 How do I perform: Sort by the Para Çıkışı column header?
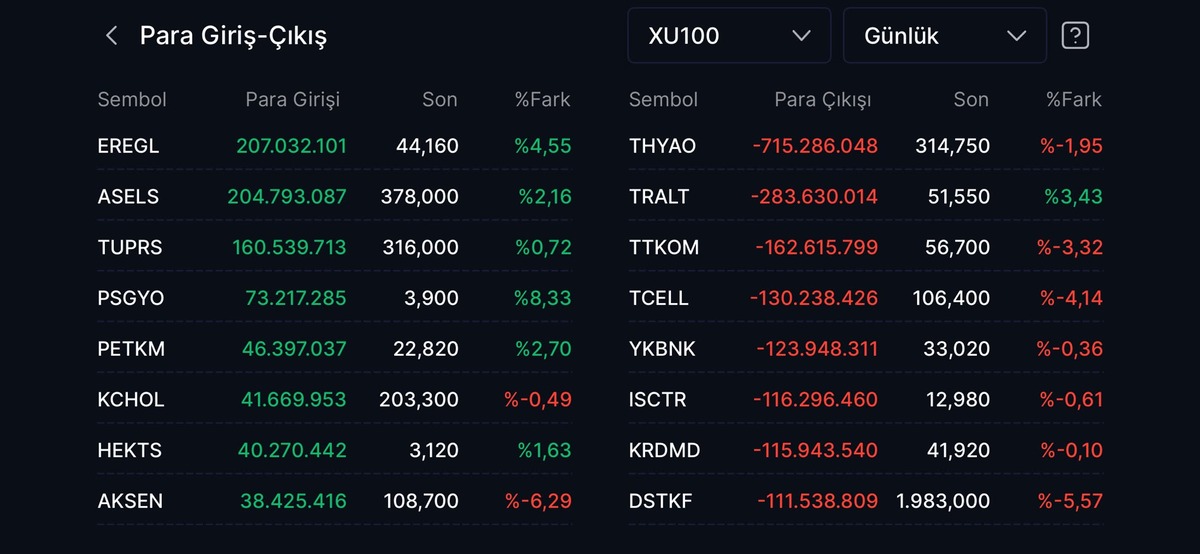(x=823, y=100)
